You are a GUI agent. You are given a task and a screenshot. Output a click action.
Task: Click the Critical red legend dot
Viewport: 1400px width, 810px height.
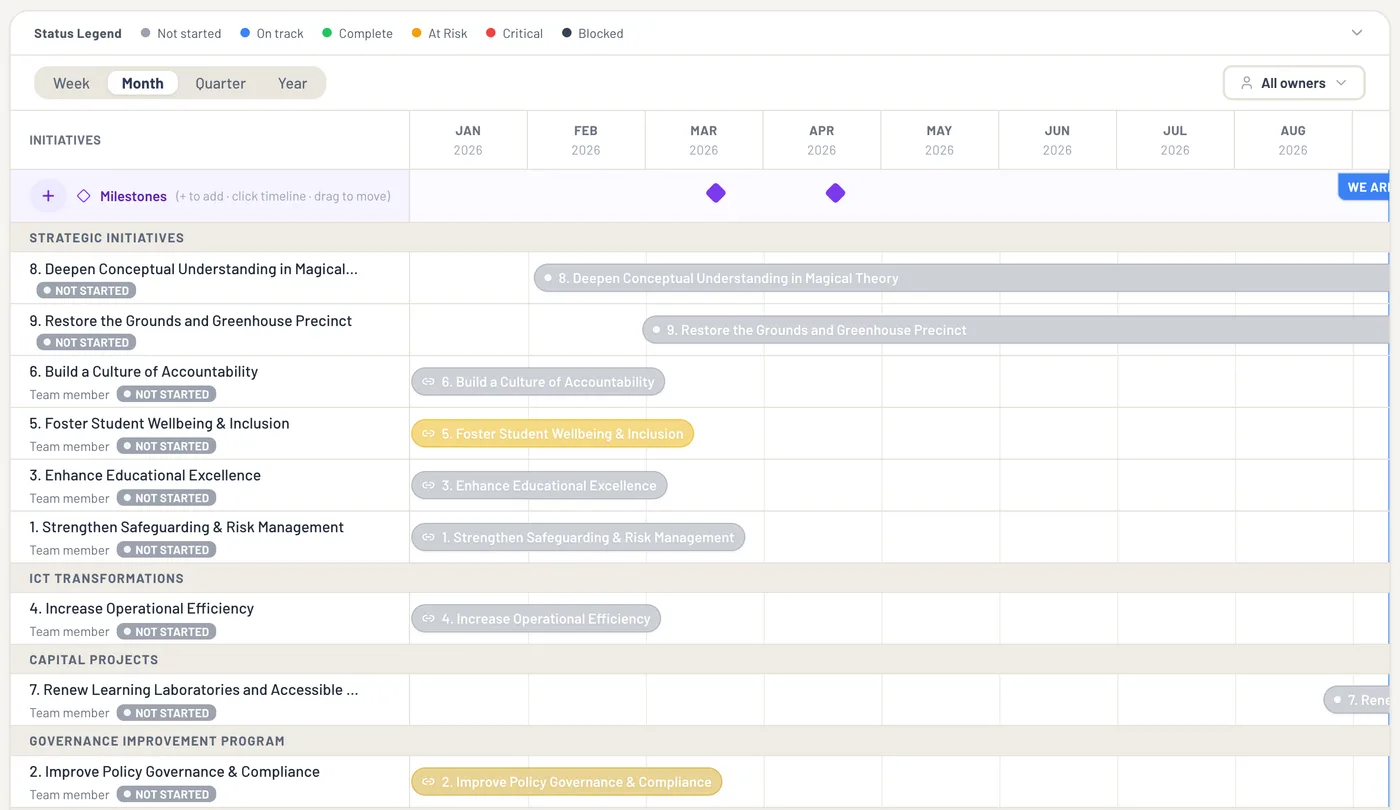[491, 33]
